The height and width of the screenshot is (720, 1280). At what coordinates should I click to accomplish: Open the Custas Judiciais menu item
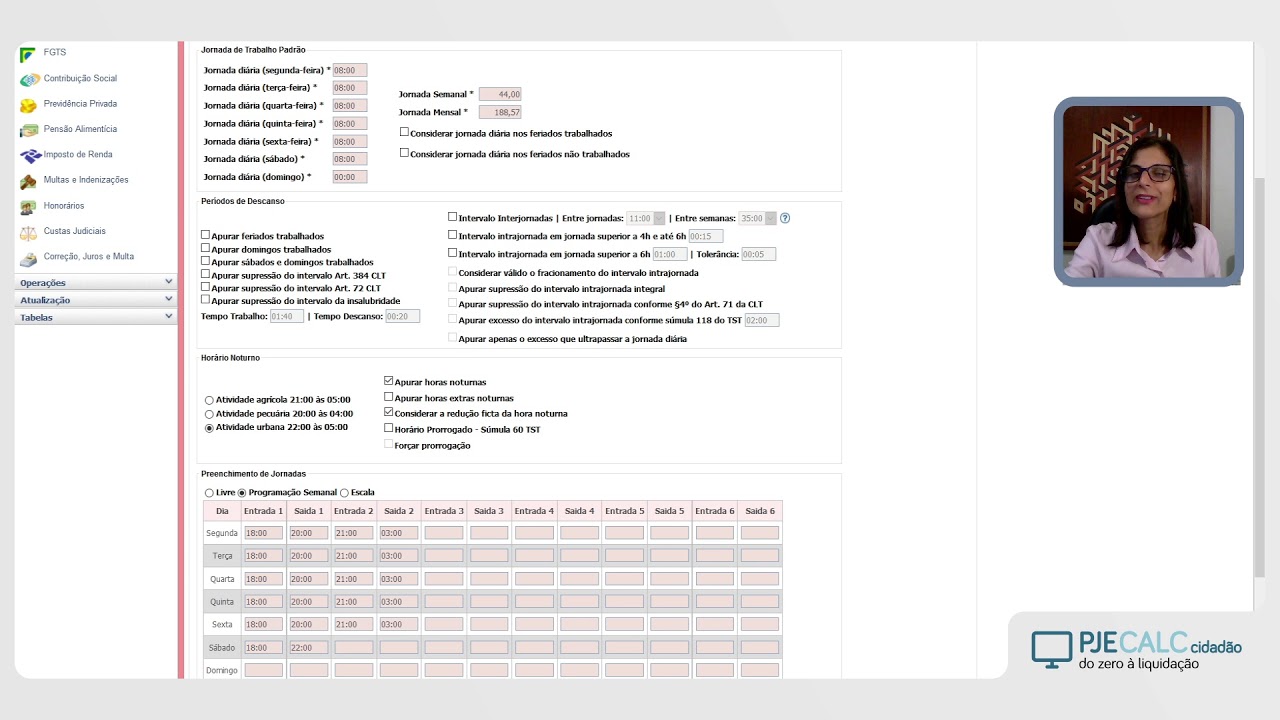coord(75,231)
